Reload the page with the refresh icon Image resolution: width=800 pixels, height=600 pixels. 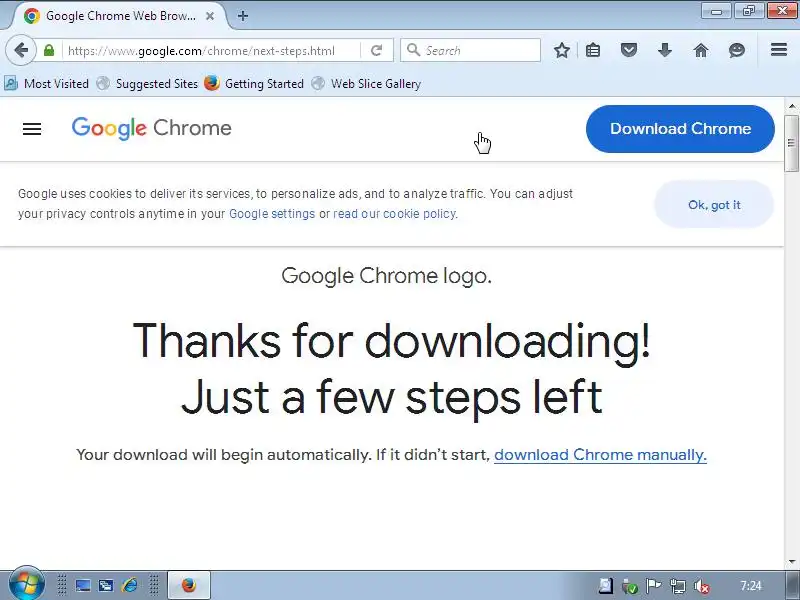point(377,50)
